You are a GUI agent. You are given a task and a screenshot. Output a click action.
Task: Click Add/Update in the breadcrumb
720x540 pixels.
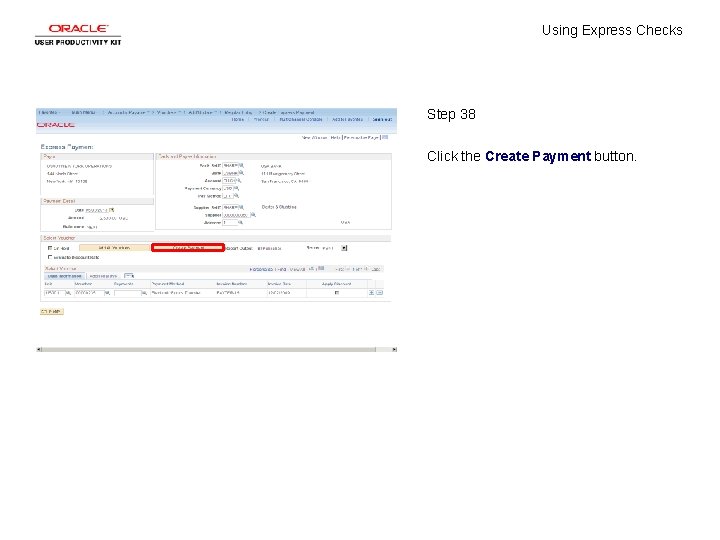202,112
